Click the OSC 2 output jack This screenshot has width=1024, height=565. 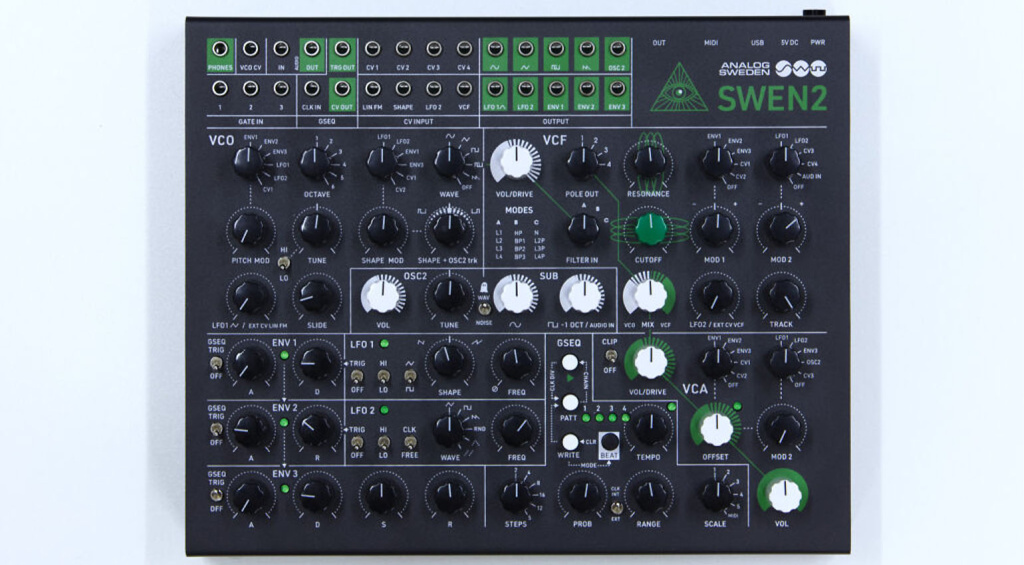coord(616,48)
